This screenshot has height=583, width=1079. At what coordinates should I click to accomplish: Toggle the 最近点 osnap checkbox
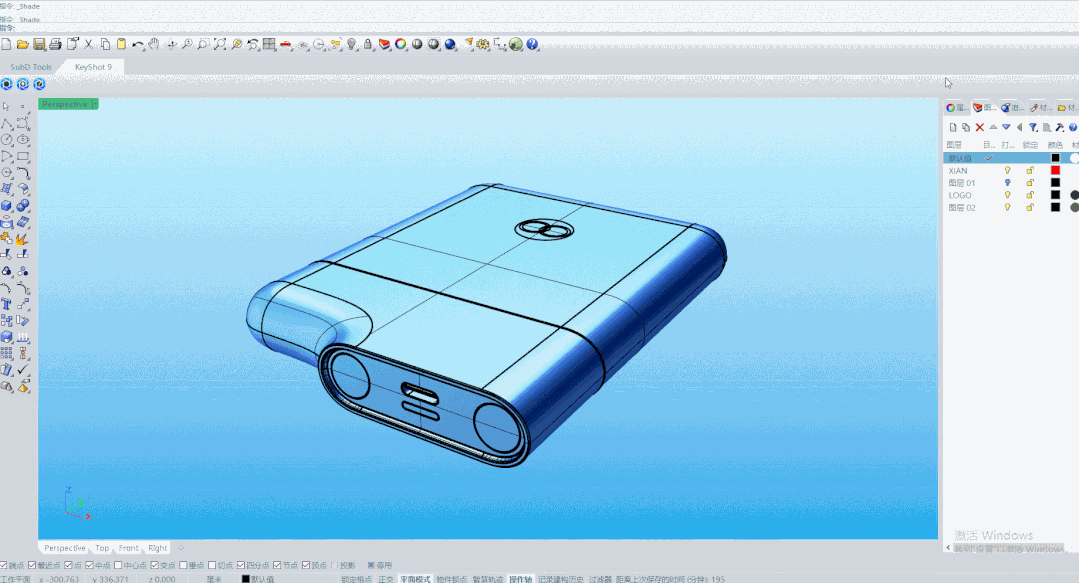32,565
